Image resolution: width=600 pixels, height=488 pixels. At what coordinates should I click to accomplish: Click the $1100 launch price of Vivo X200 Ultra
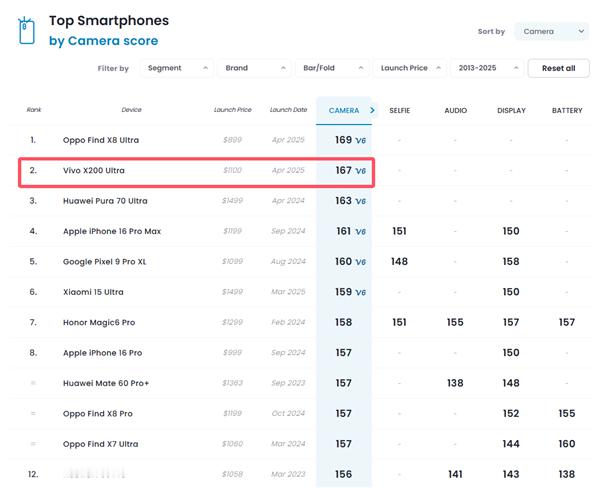pyautogui.click(x=233, y=170)
